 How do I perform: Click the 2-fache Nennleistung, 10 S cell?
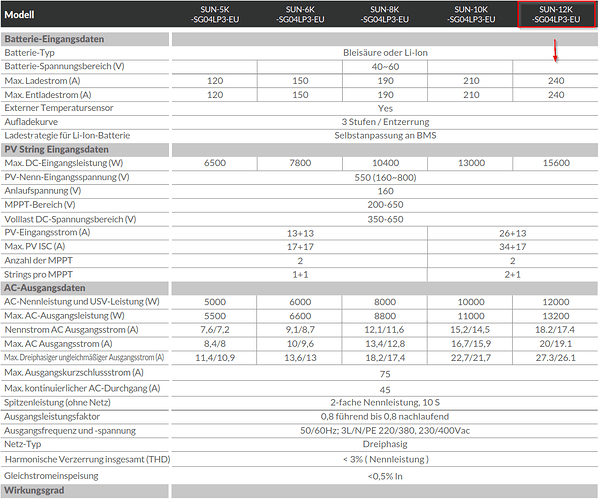pyautogui.click(x=385, y=403)
